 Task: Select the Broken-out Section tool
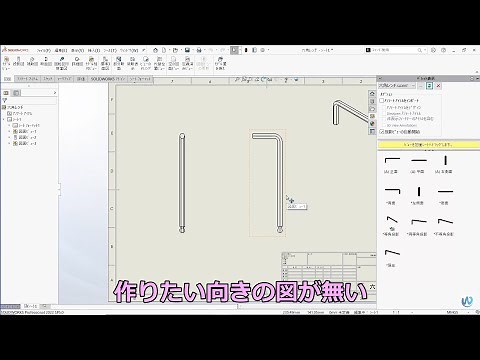[x=119, y=63]
